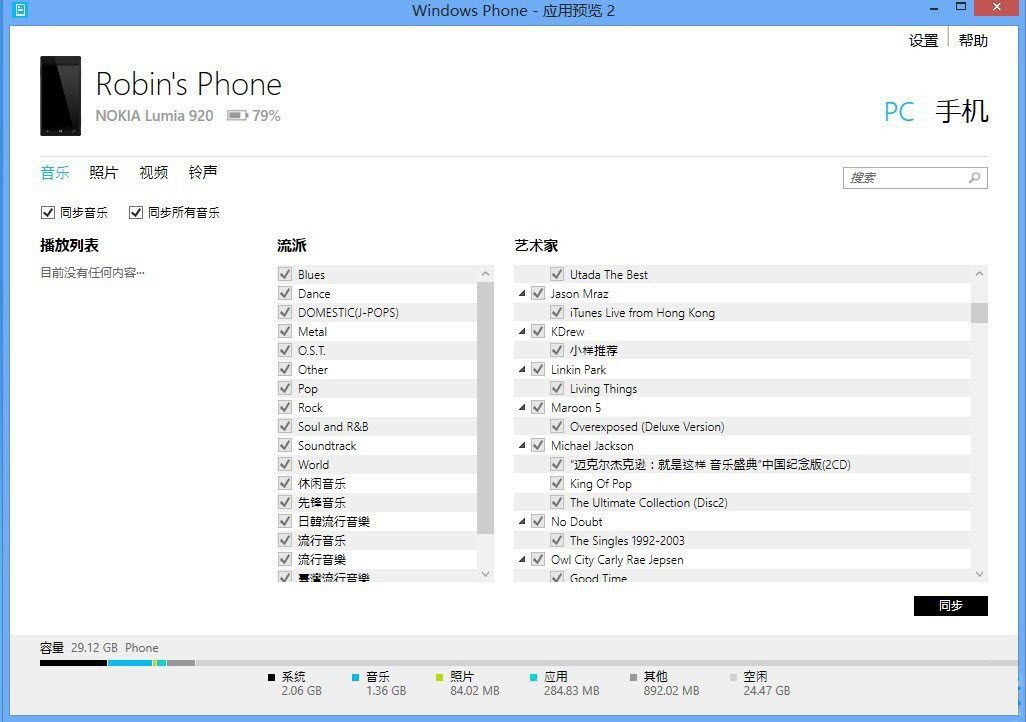1026x722 pixels.
Task: Switch to 手机 view
Action: coord(961,111)
